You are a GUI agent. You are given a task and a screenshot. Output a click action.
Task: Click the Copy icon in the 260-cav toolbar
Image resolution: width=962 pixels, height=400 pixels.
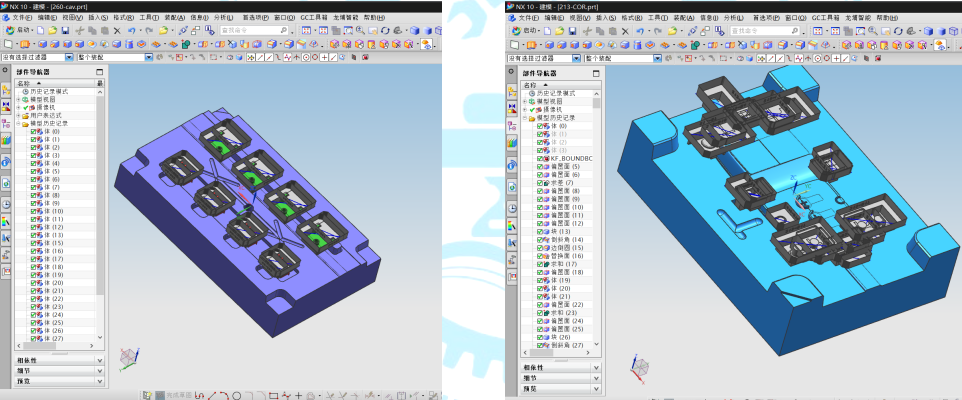90,31
